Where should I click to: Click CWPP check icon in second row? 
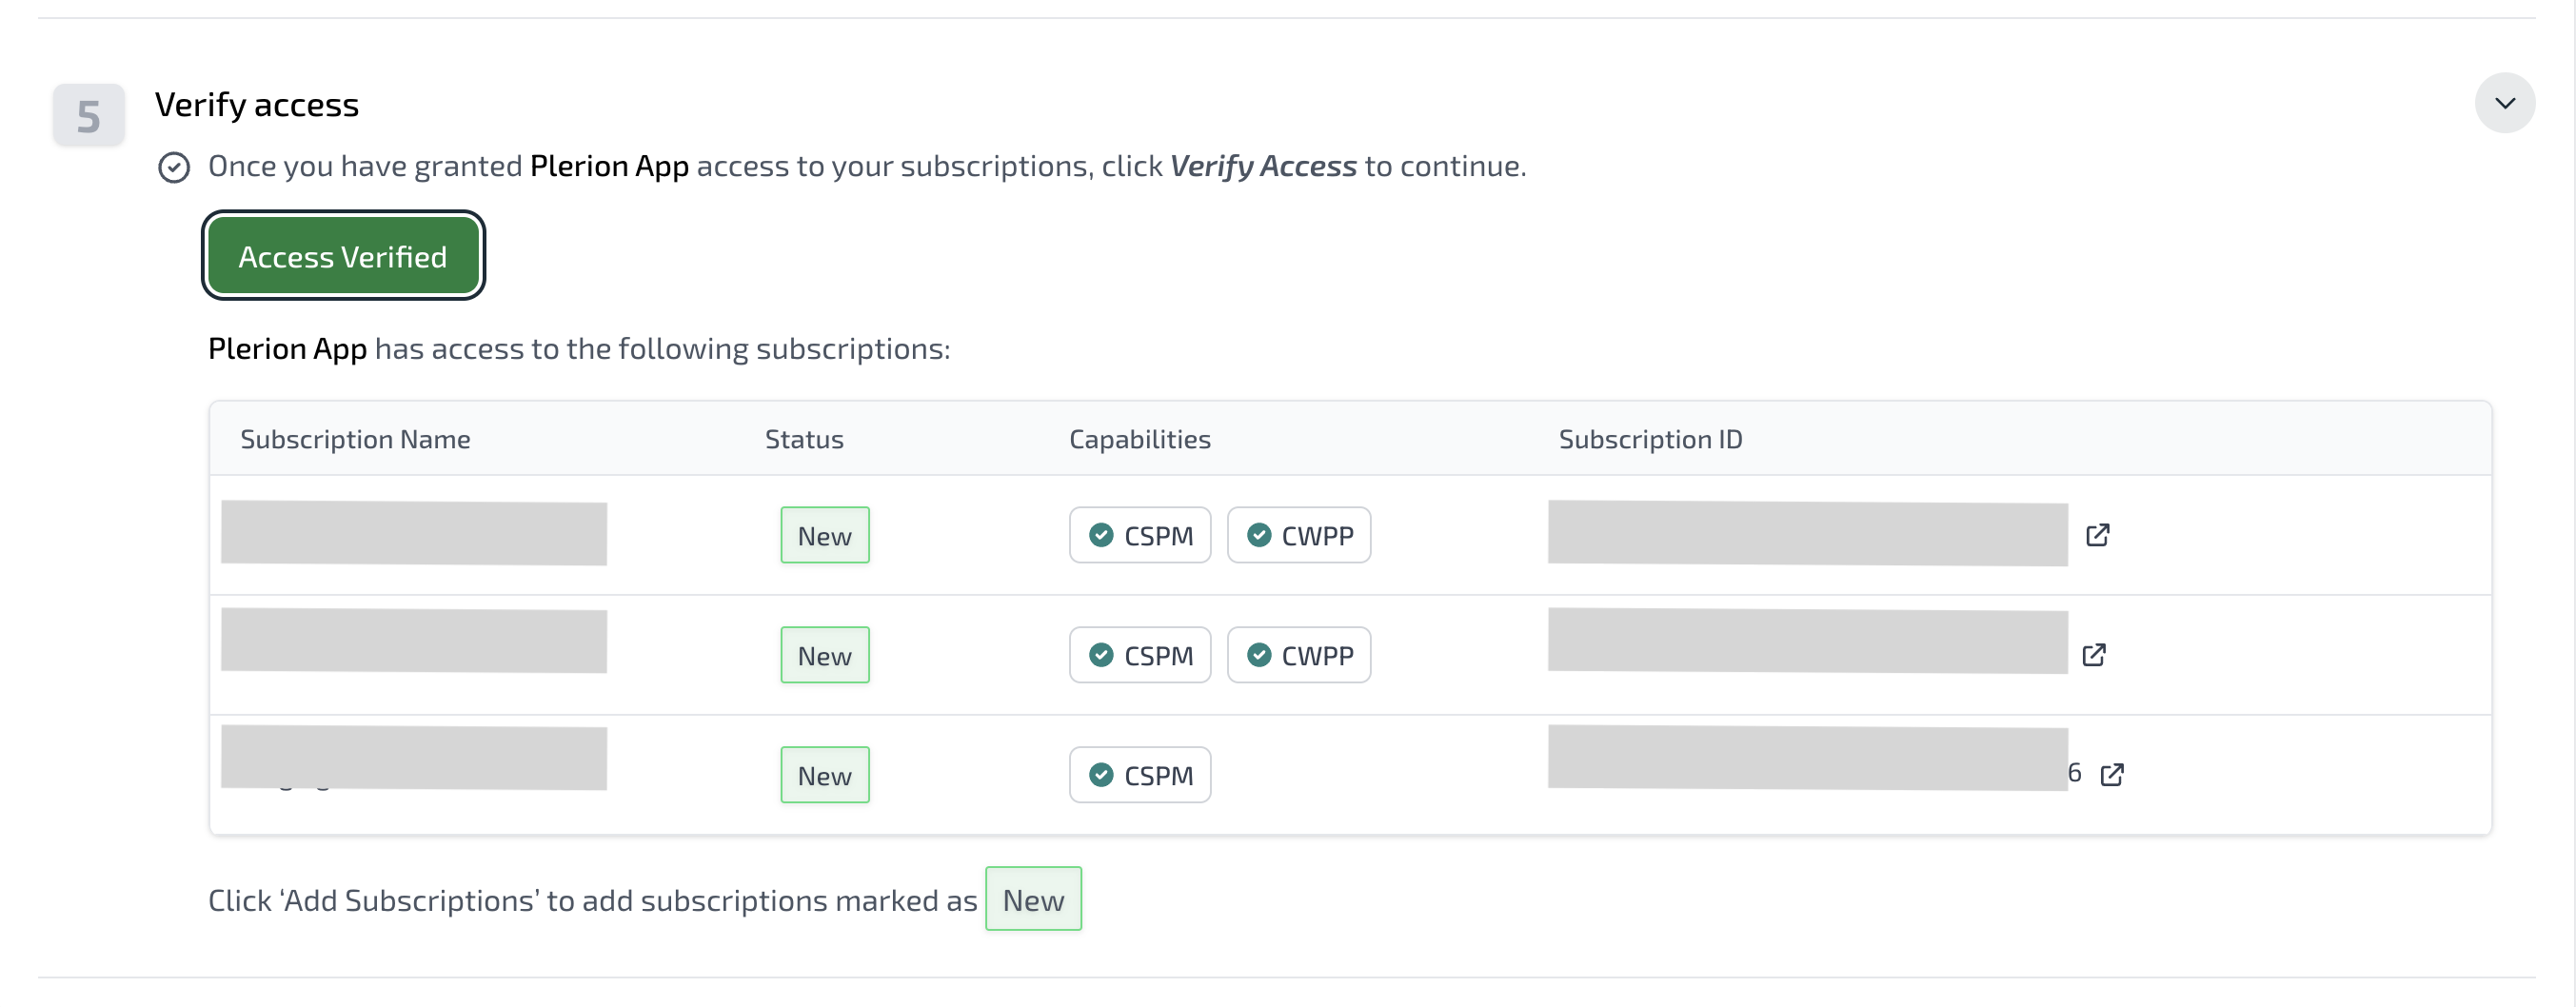(x=1259, y=655)
